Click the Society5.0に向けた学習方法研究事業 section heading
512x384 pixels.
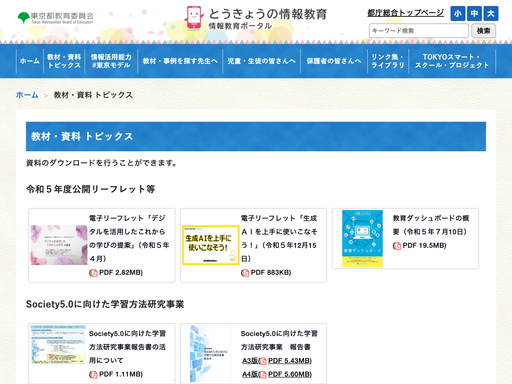pyautogui.click(x=105, y=304)
